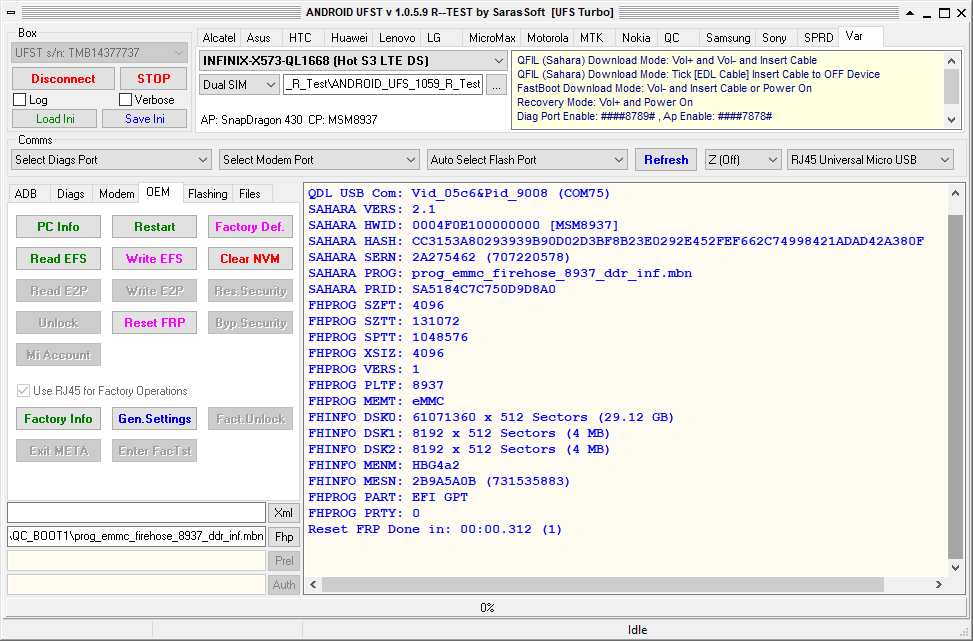Click the PC Info button

58,226
